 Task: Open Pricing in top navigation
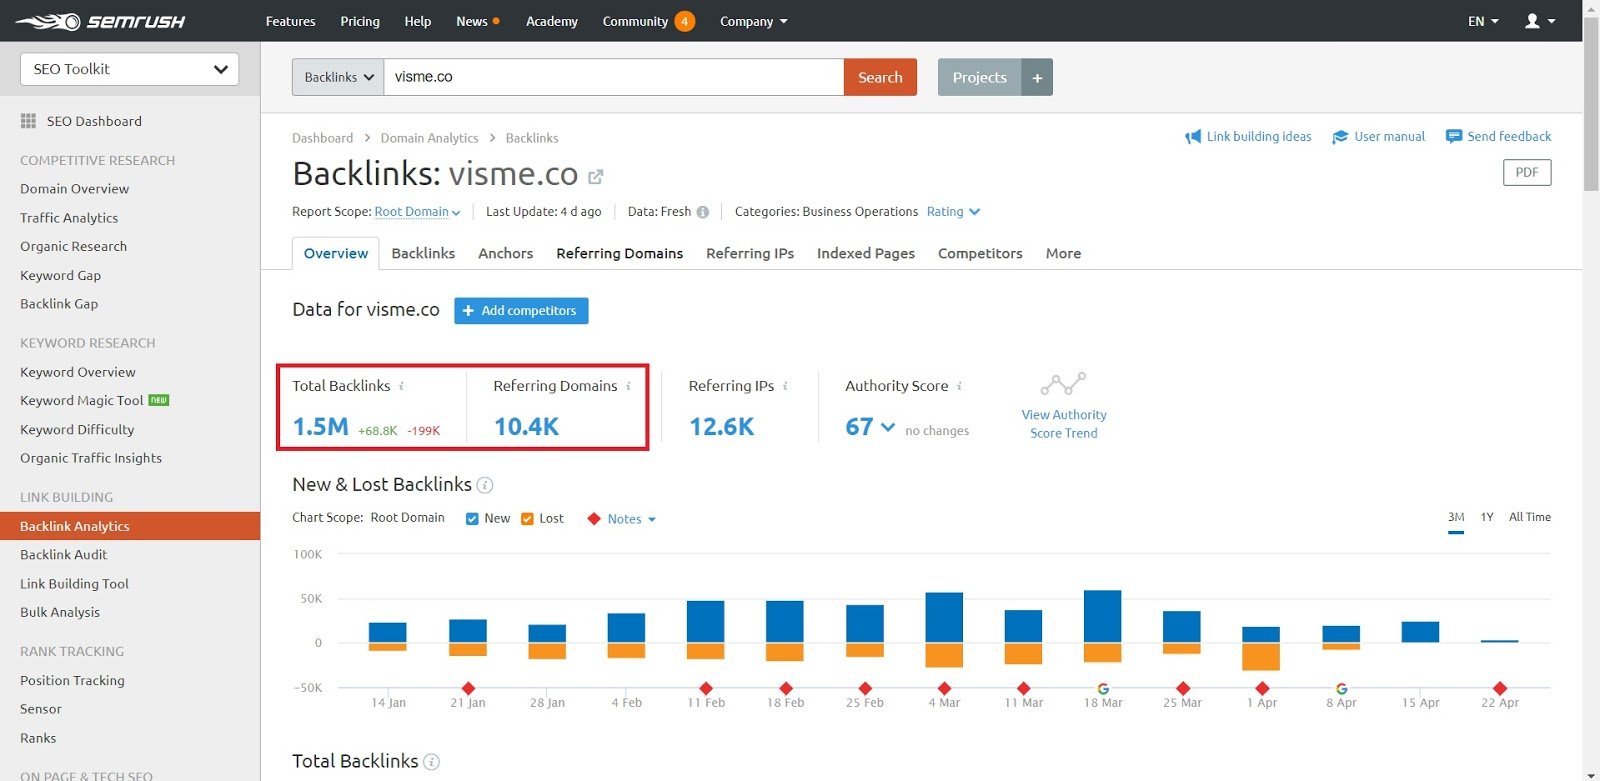(360, 21)
